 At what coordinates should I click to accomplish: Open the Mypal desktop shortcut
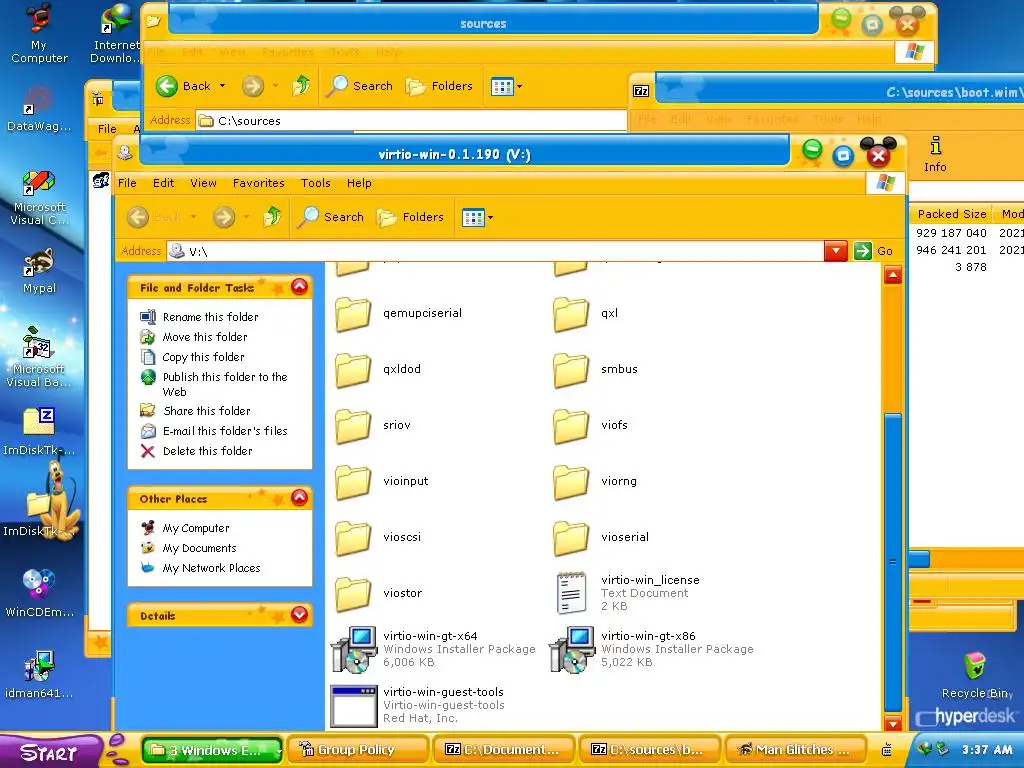(x=39, y=271)
